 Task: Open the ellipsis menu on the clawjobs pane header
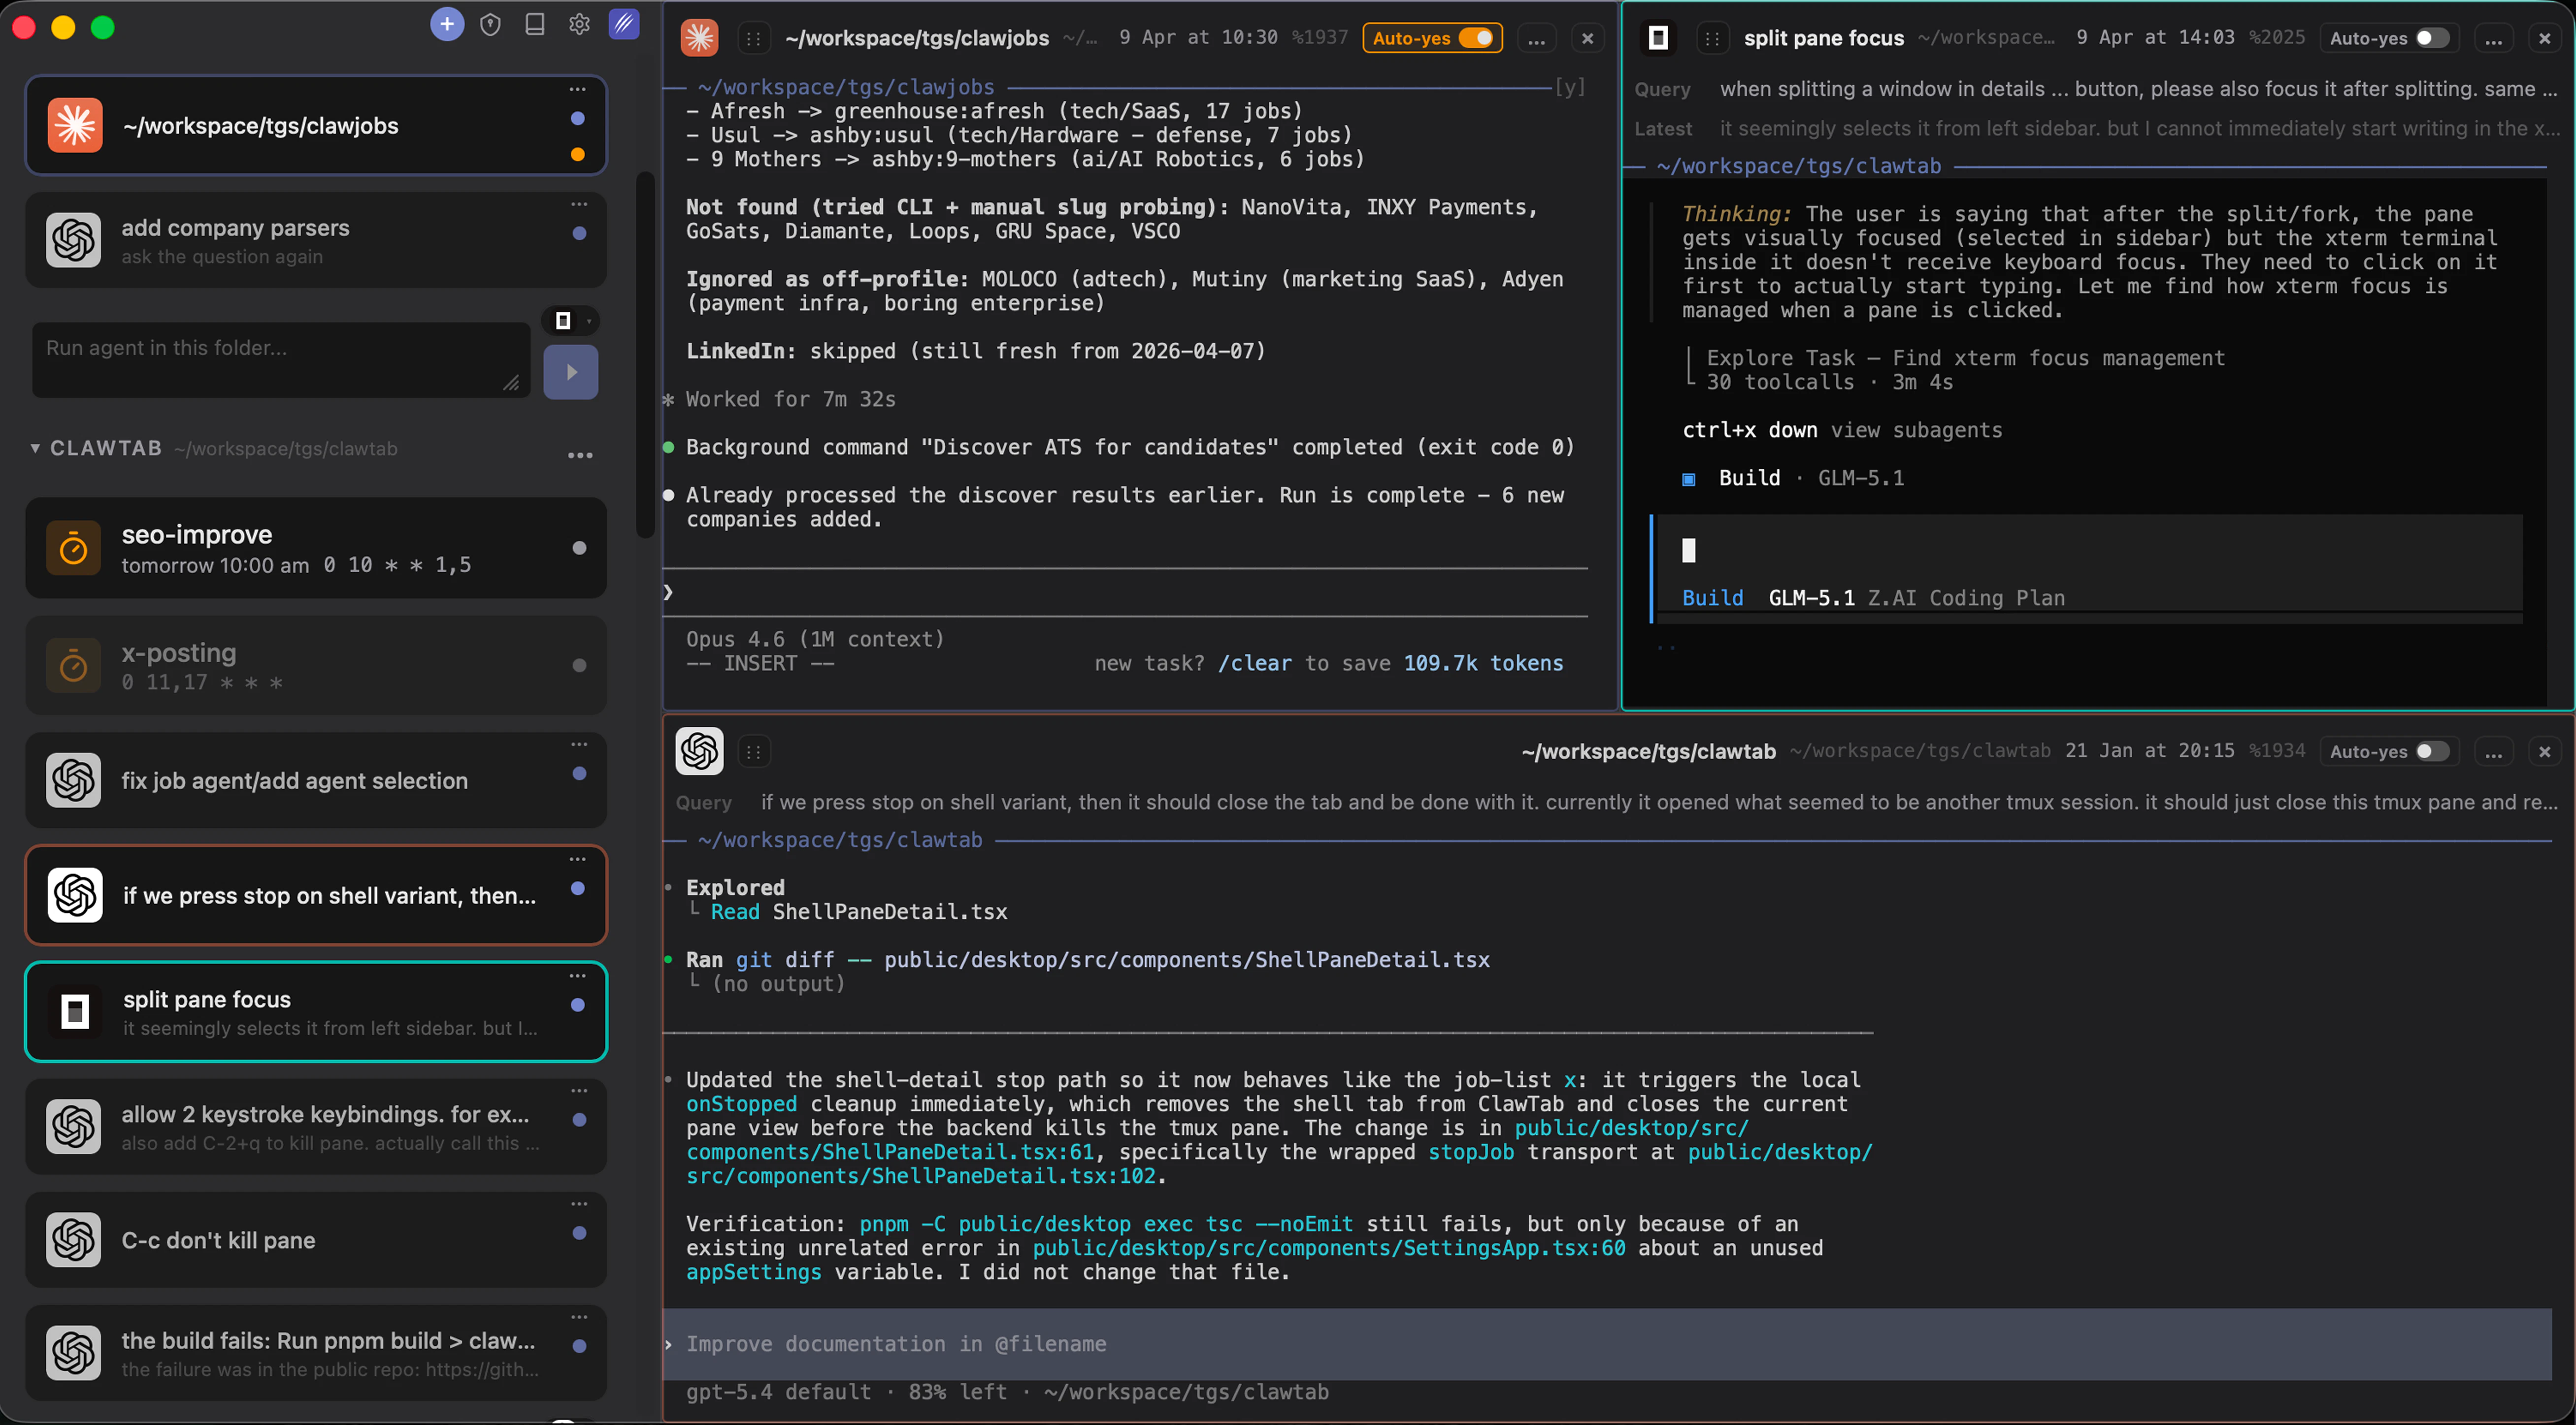[x=1537, y=38]
